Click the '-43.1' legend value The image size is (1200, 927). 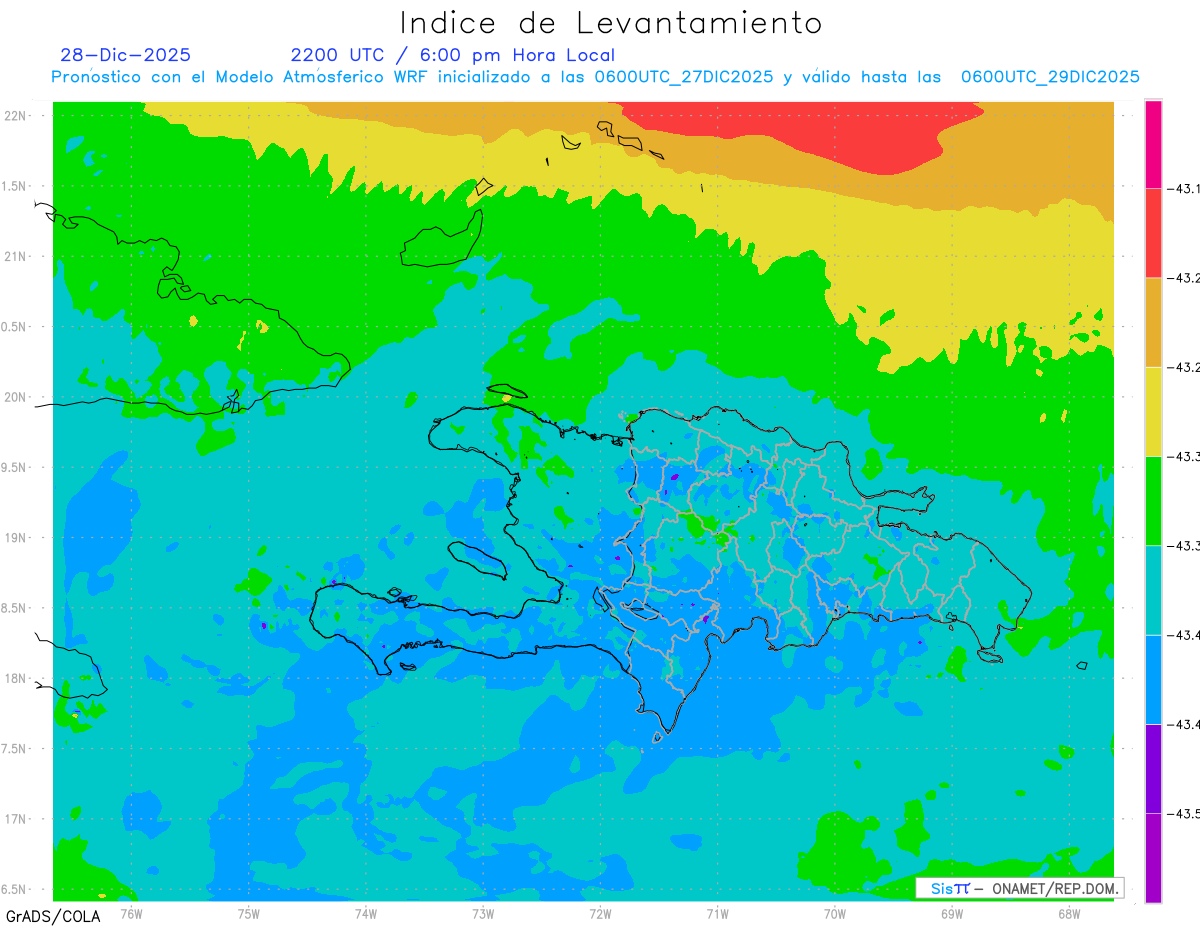pos(1184,188)
